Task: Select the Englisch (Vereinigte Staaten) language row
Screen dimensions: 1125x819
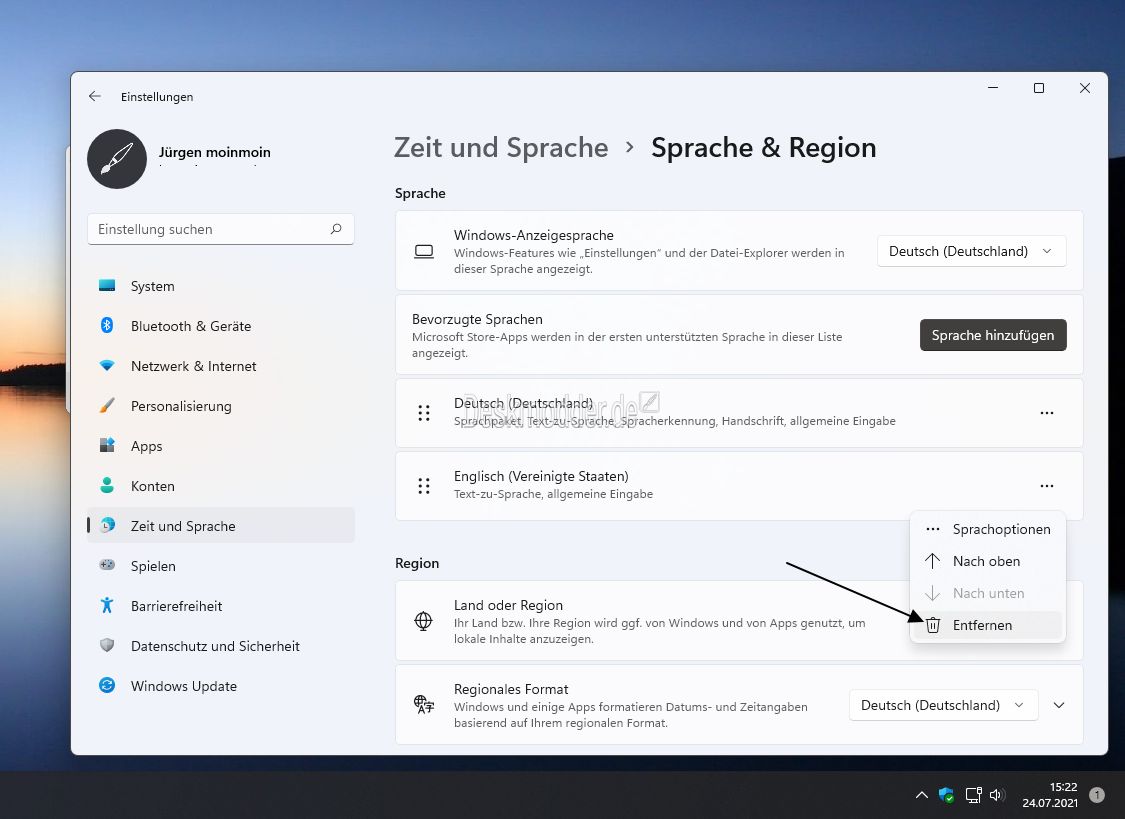Action: pos(739,486)
